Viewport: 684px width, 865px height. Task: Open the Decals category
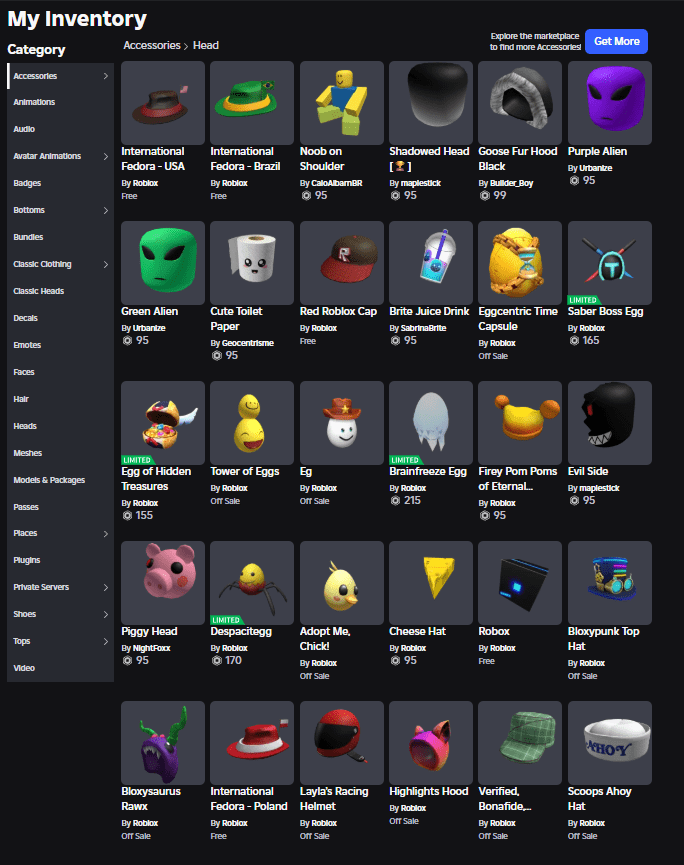(x=61, y=318)
